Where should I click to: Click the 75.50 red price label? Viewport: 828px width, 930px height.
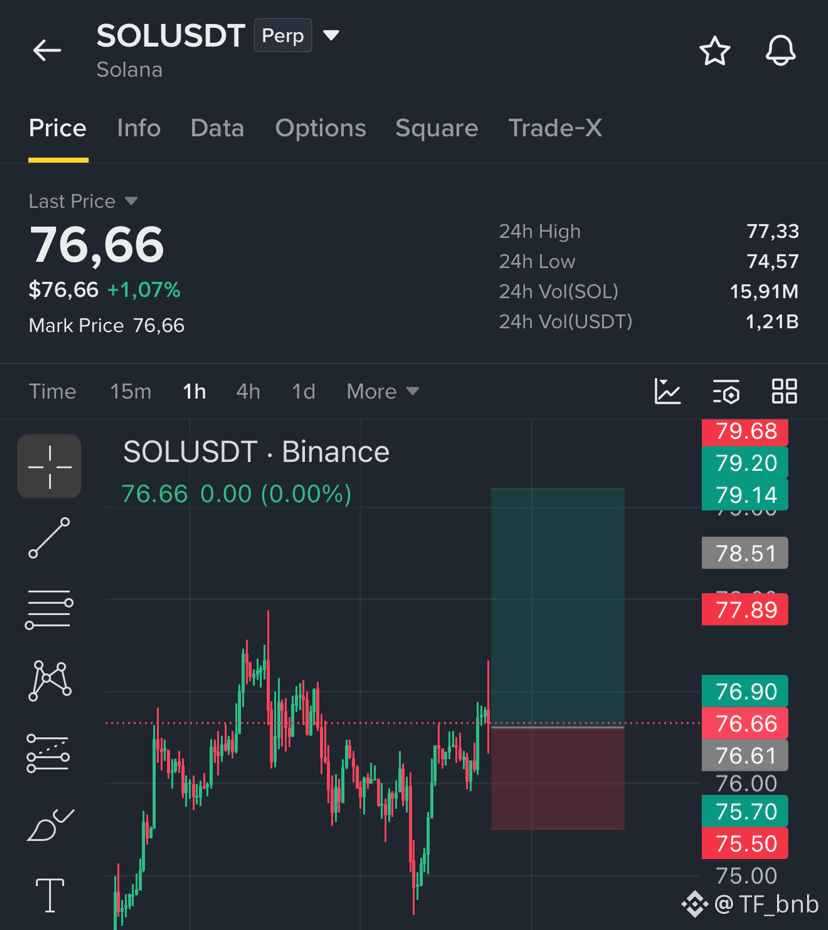[745, 843]
